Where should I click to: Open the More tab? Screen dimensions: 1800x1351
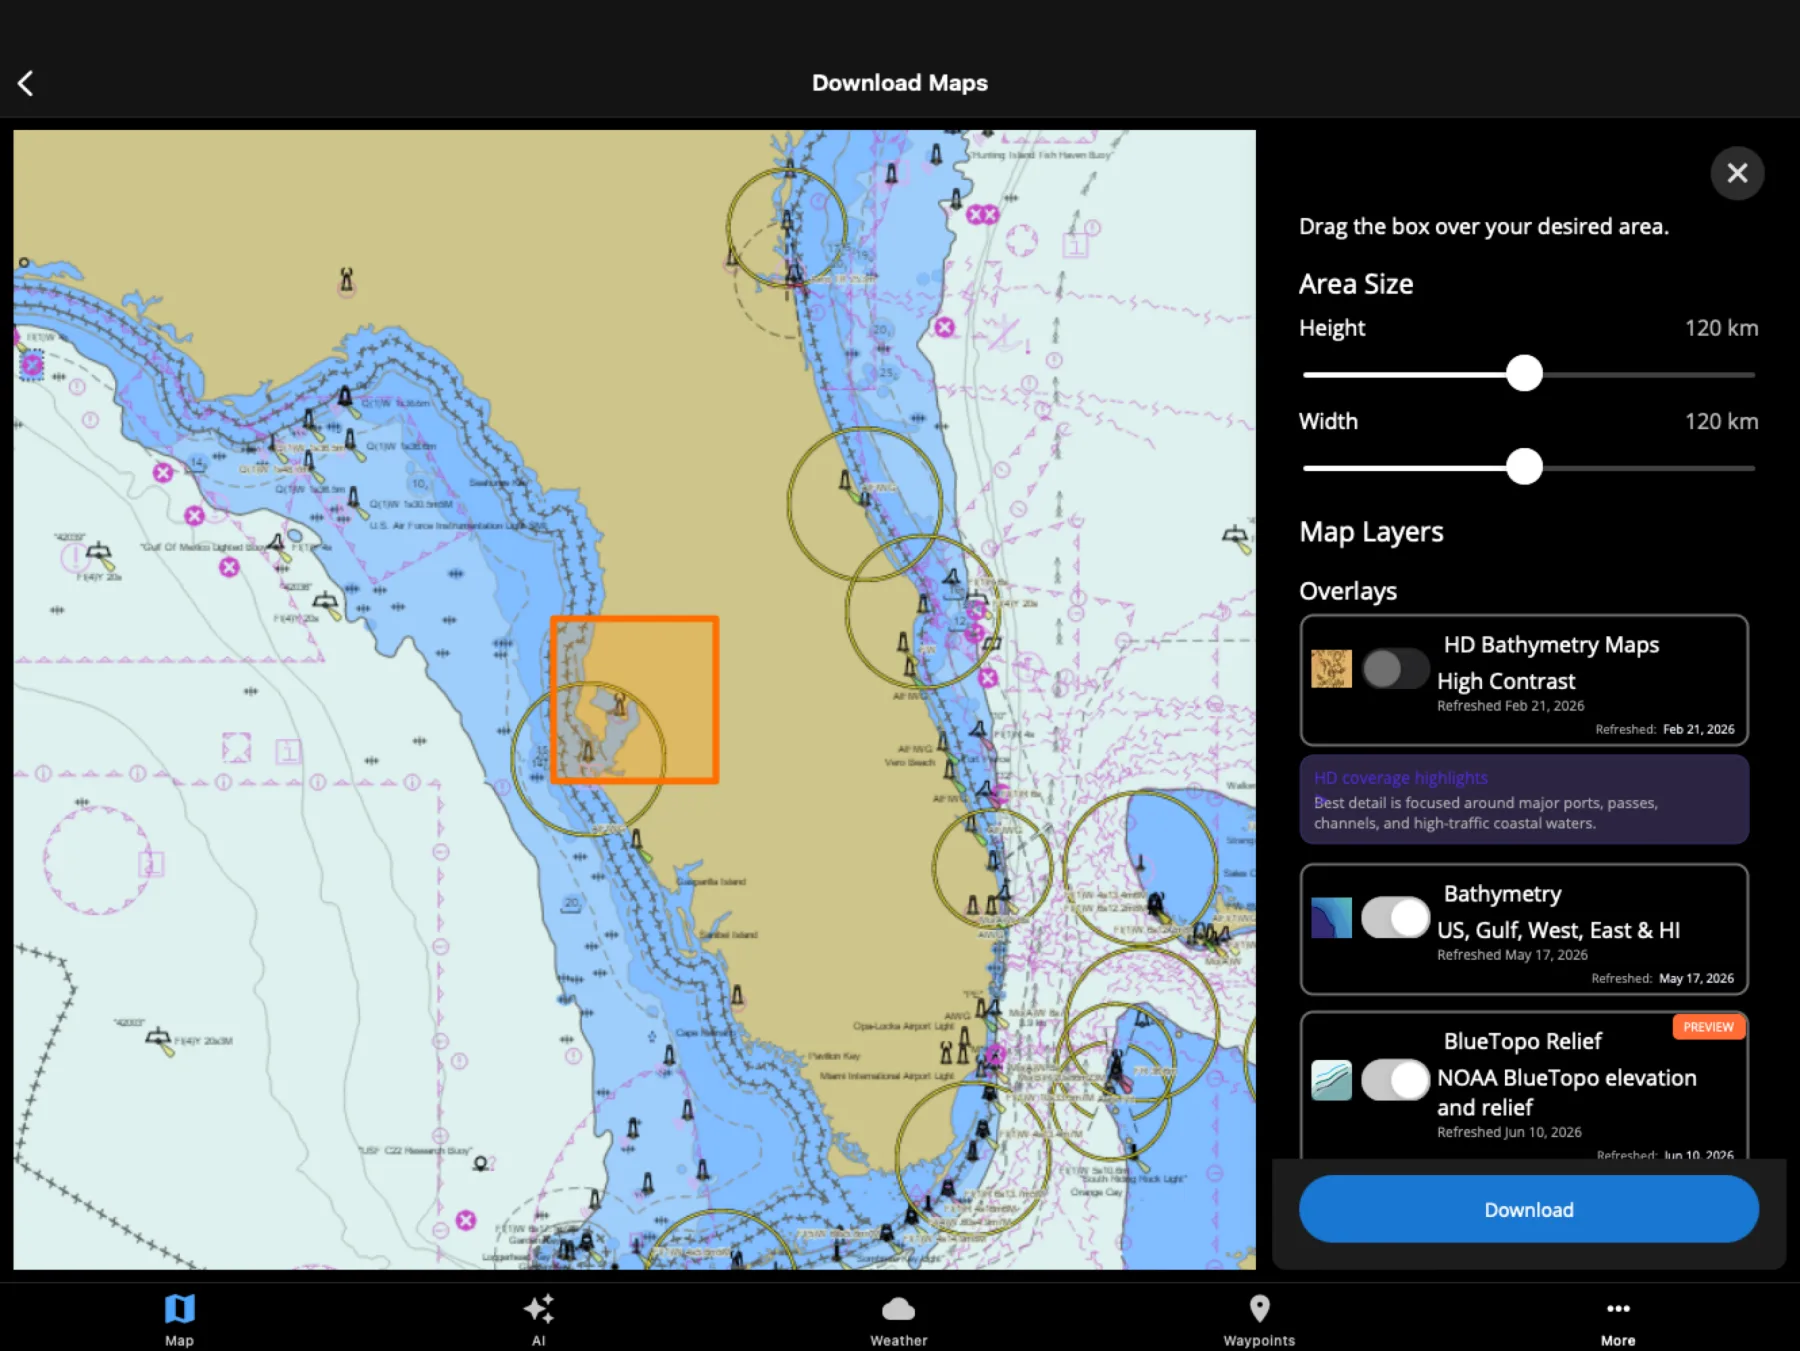pos(1618,1319)
